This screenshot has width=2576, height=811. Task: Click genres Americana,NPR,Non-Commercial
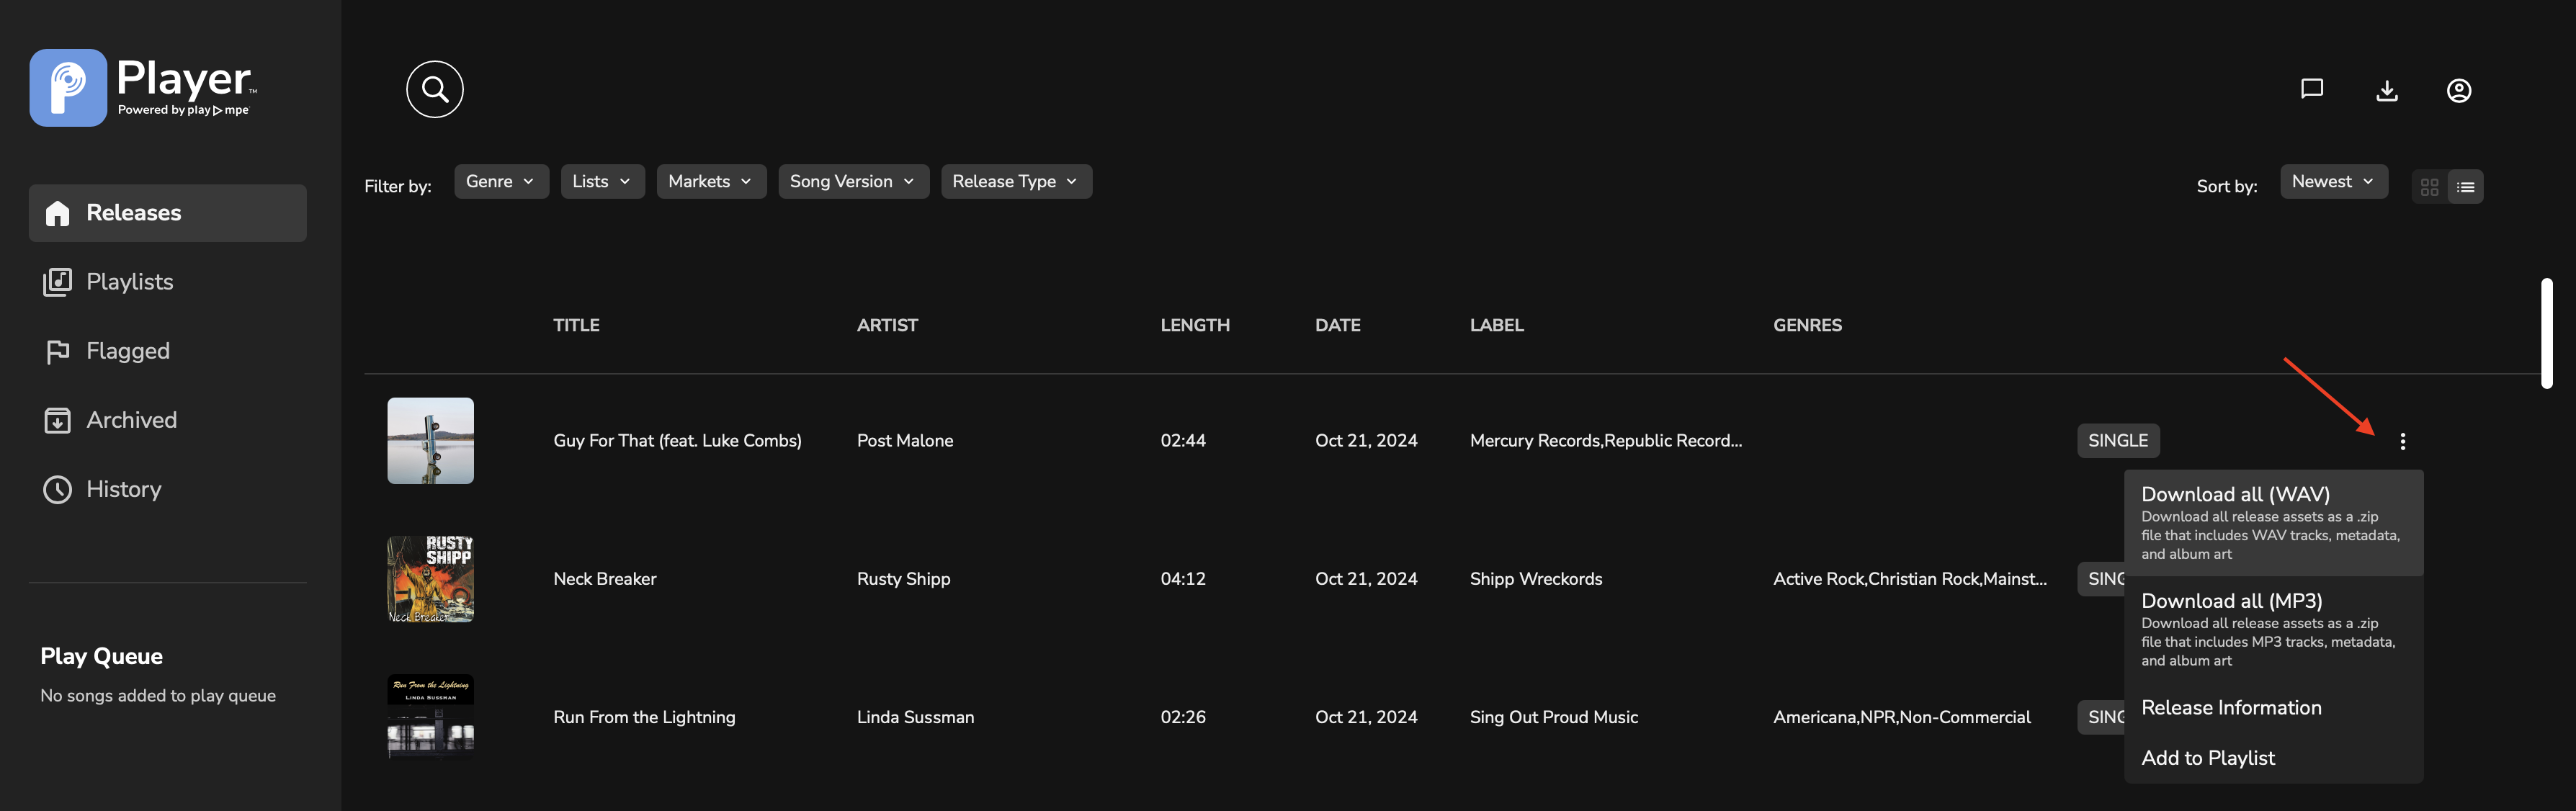click(x=1901, y=717)
